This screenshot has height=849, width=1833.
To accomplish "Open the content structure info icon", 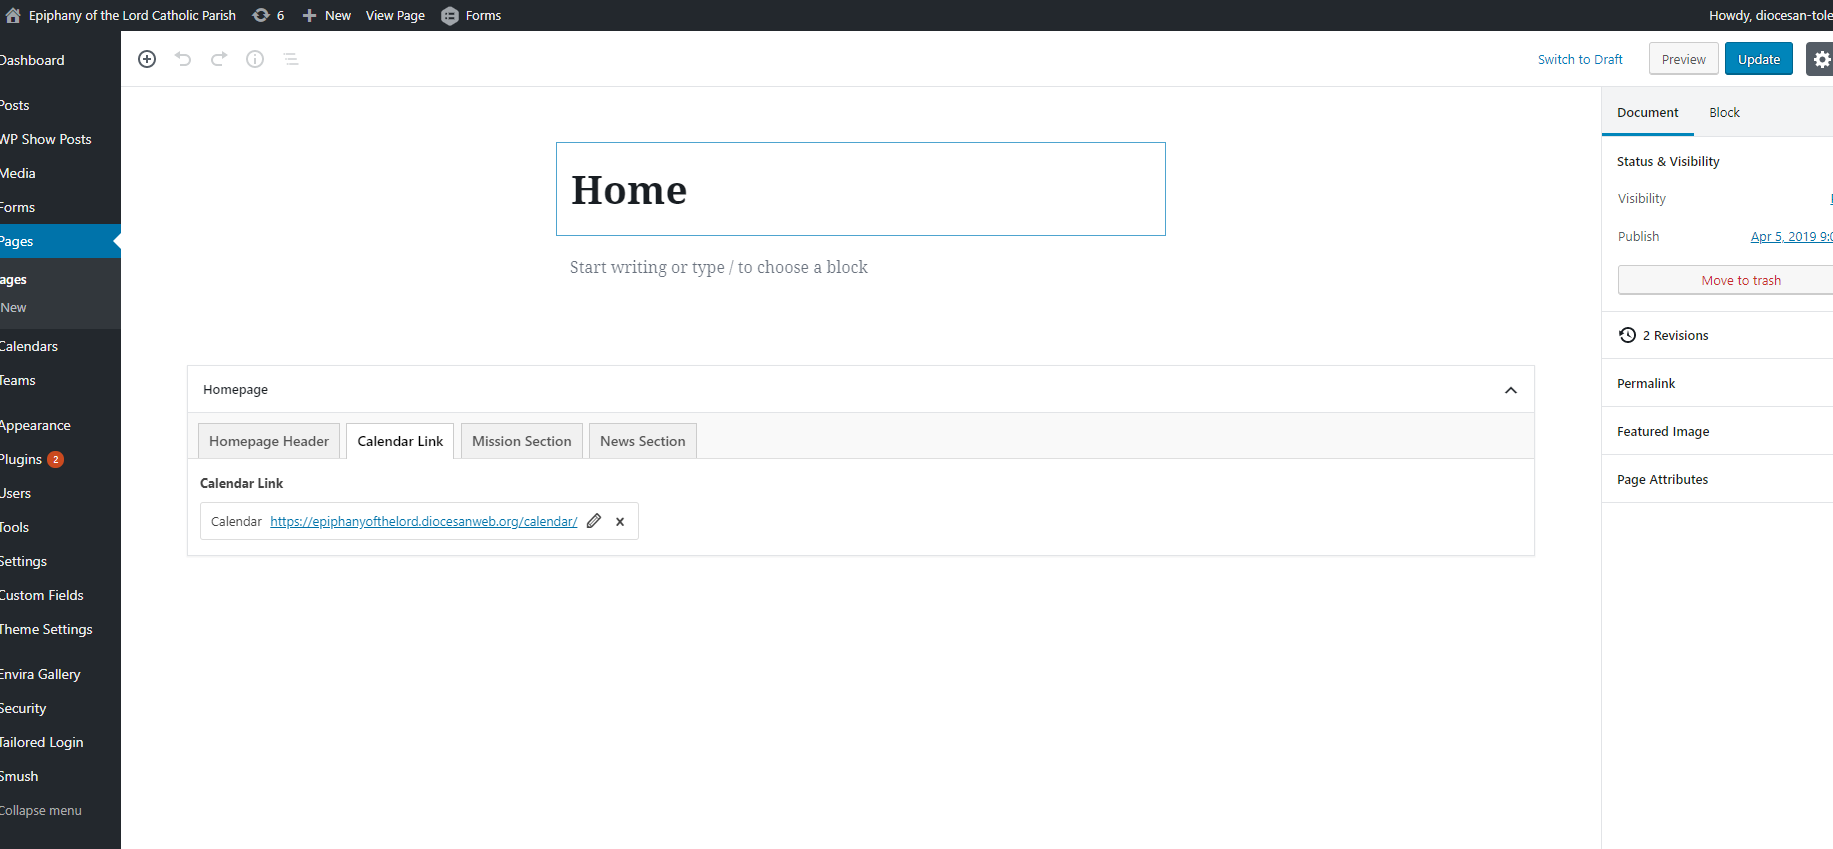I will (255, 59).
